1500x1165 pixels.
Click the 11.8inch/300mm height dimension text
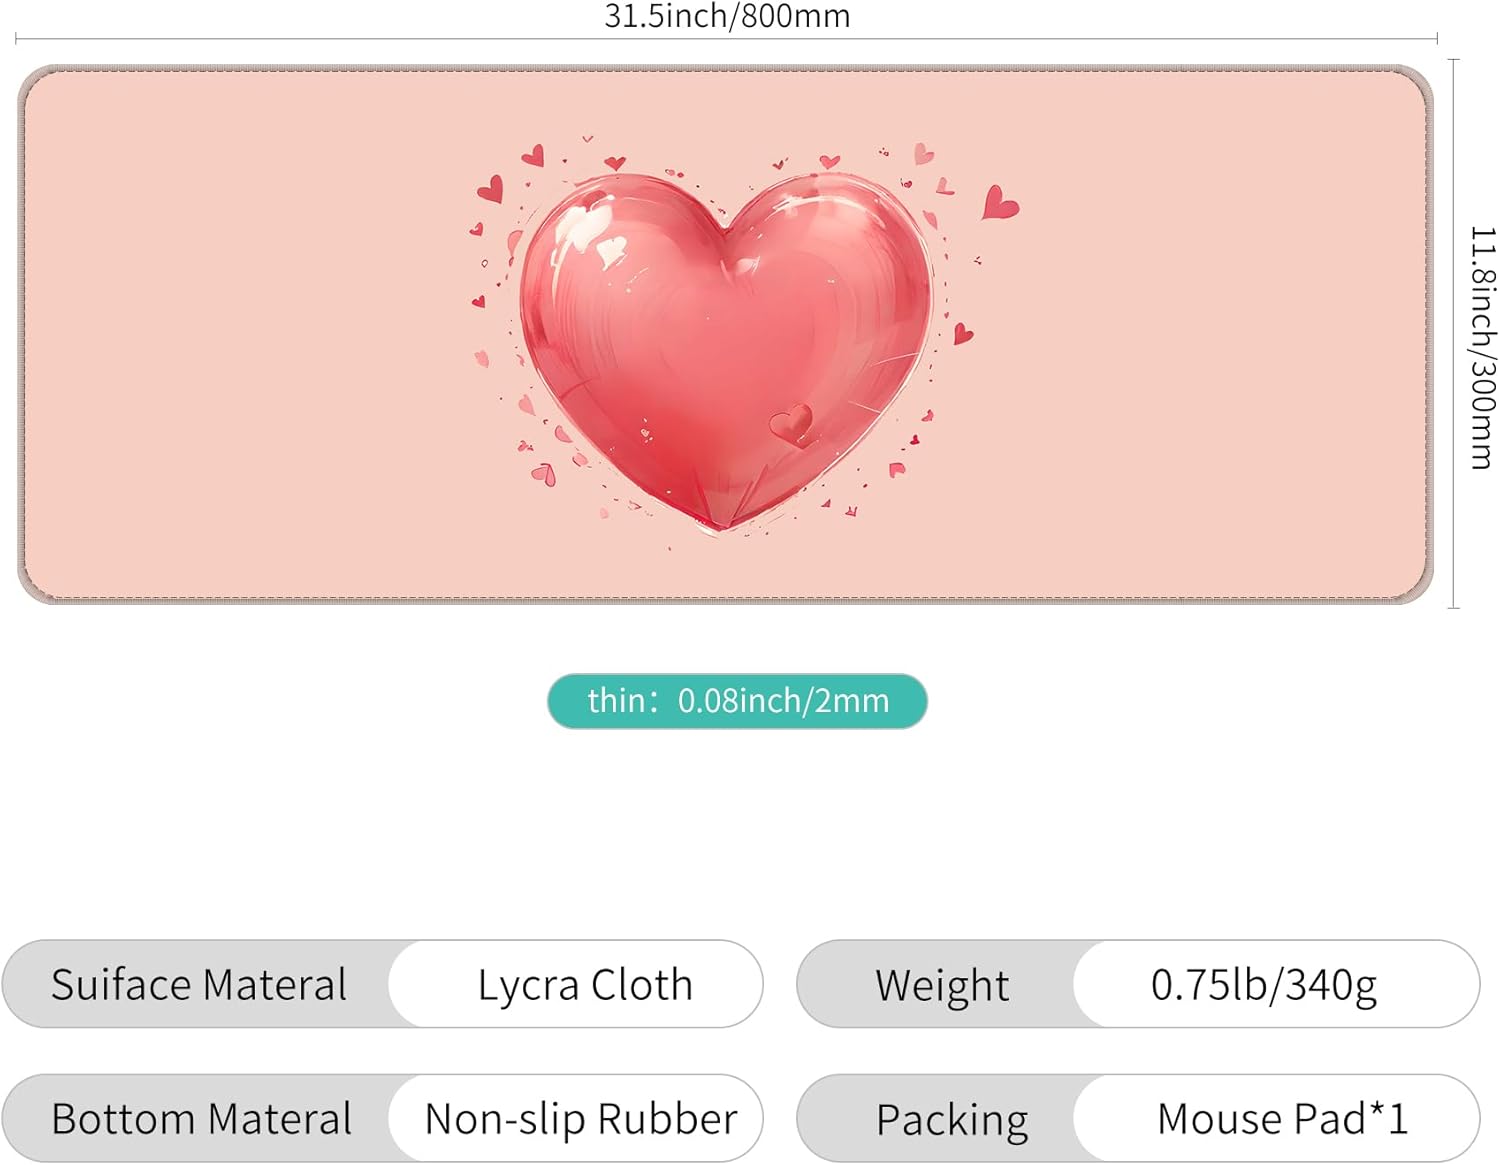tap(1482, 347)
